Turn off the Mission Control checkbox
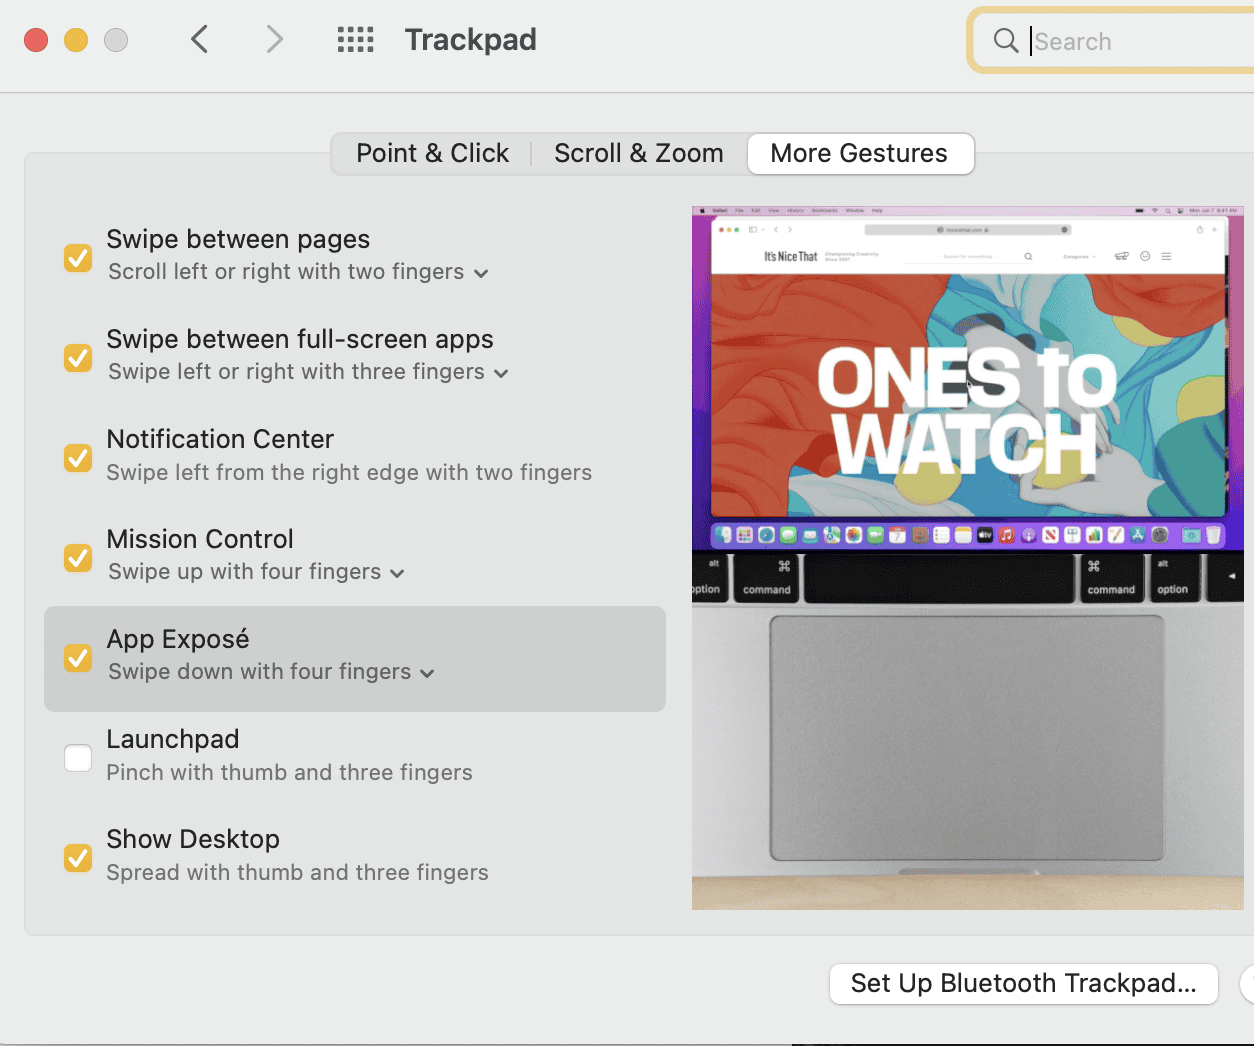Screen dimensions: 1254x1046 pos(78,557)
